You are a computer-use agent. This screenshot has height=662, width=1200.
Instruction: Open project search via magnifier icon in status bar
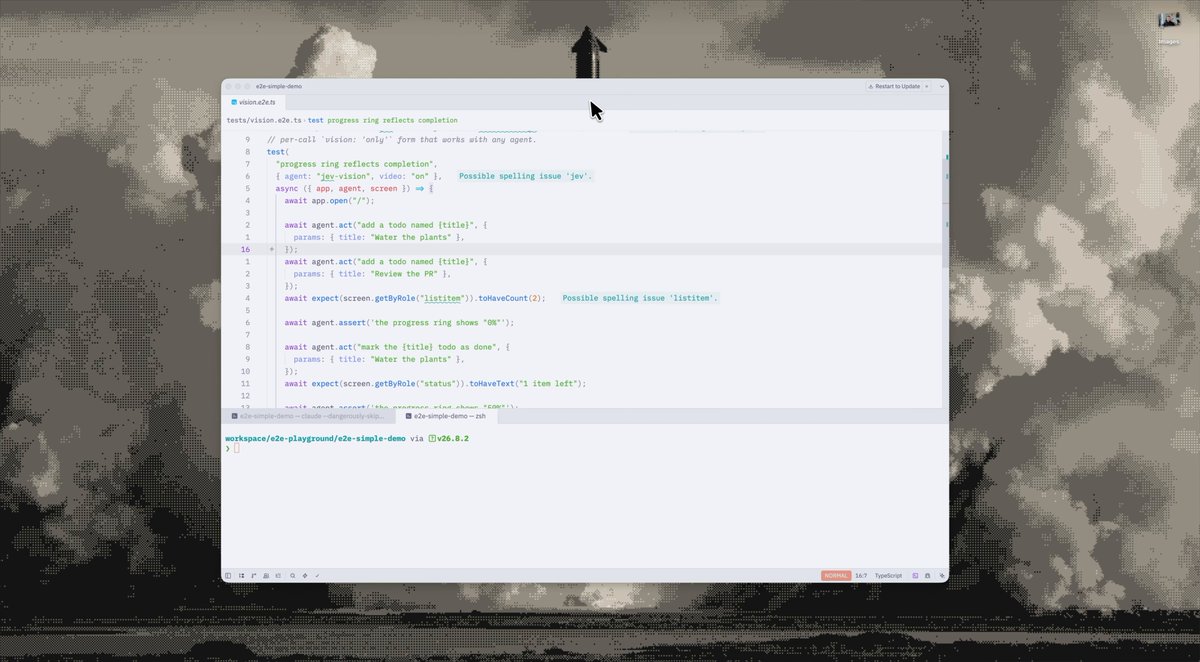(x=292, y=575)
